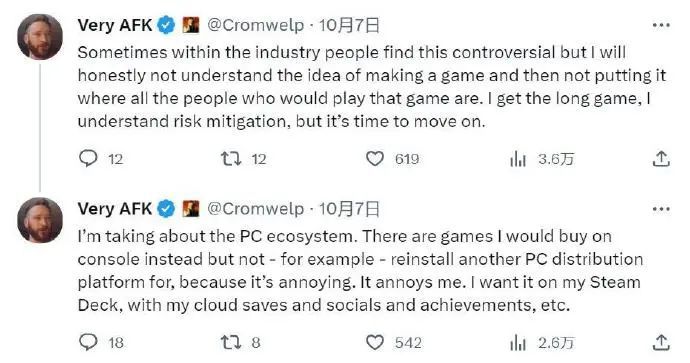This screenshot has height=363, width=690.
Task: Open @Cromwelp handle in second tweet
Action: tap(255, 209)
